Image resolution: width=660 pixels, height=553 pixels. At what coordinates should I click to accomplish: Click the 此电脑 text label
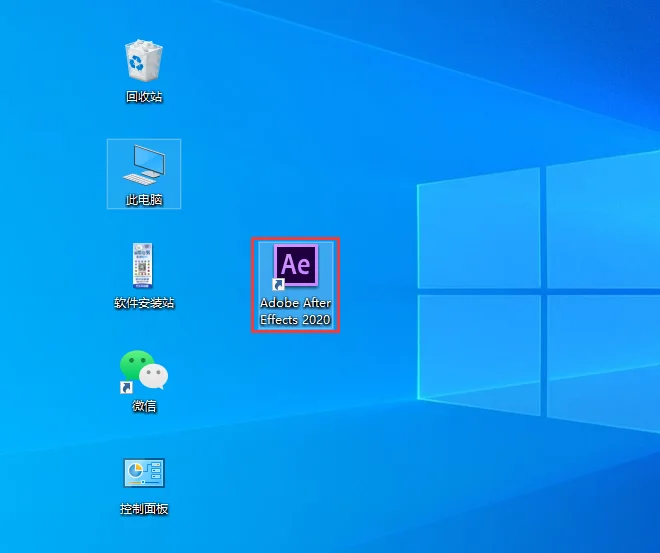[x=144, y=199]
